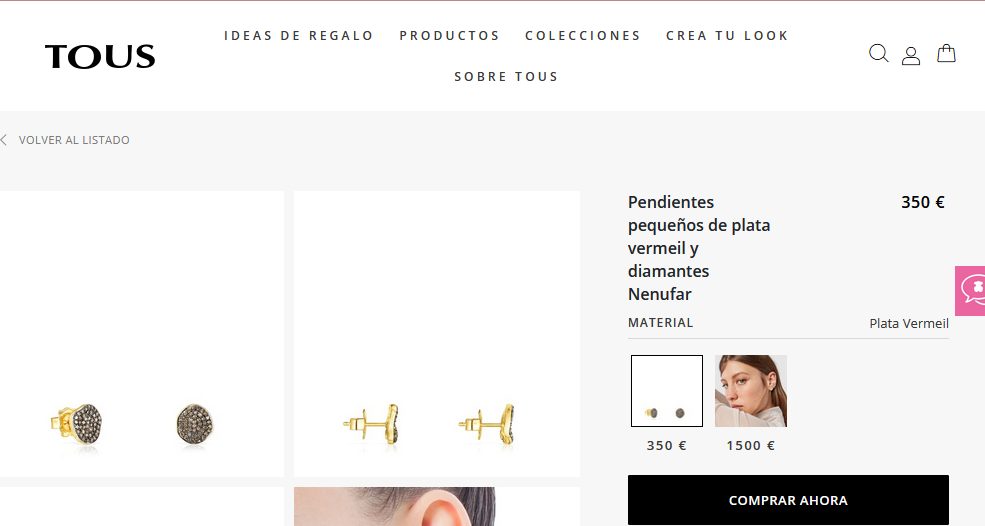Open the Productos menu
Image resolution: width=985 pixels, height=526 pixels.
coord(449,36)
